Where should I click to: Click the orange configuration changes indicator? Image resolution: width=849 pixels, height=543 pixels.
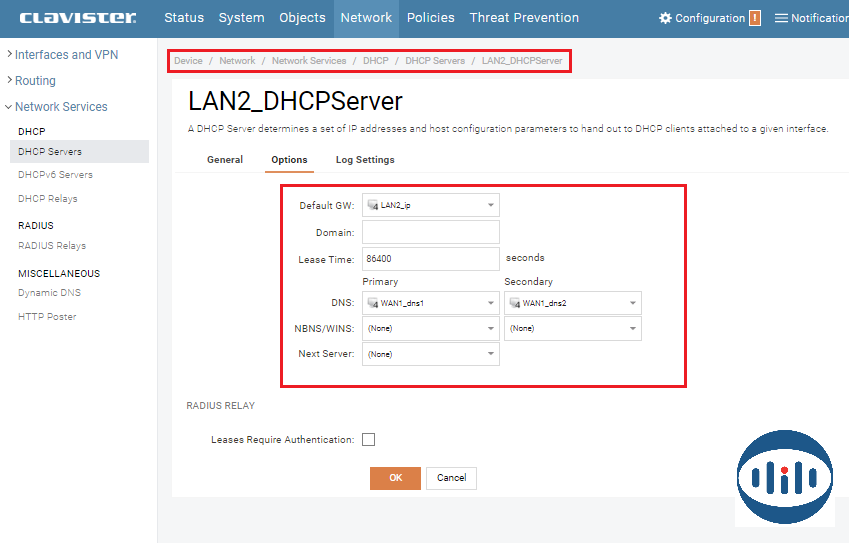(755, 18)
